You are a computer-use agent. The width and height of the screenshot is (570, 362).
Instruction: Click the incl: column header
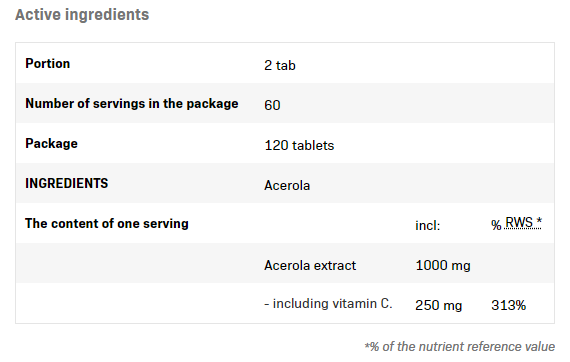(428, 226)
